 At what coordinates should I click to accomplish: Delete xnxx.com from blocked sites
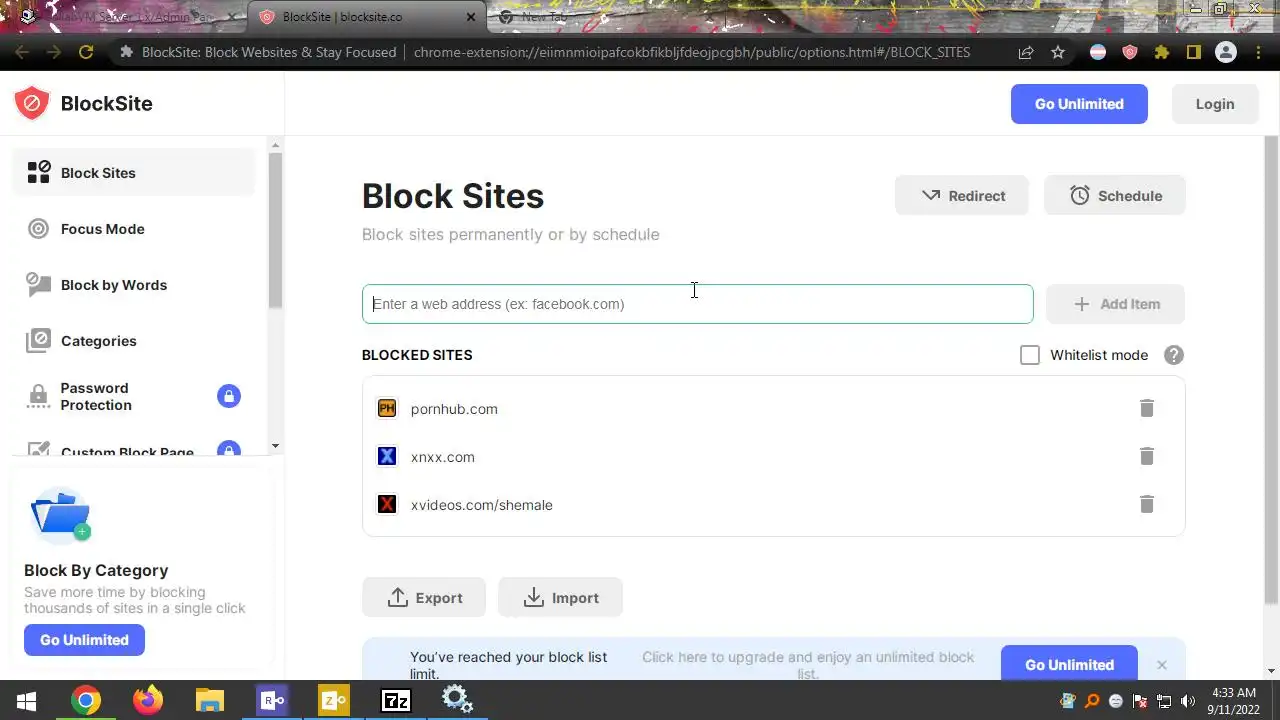click(1147, 456)
